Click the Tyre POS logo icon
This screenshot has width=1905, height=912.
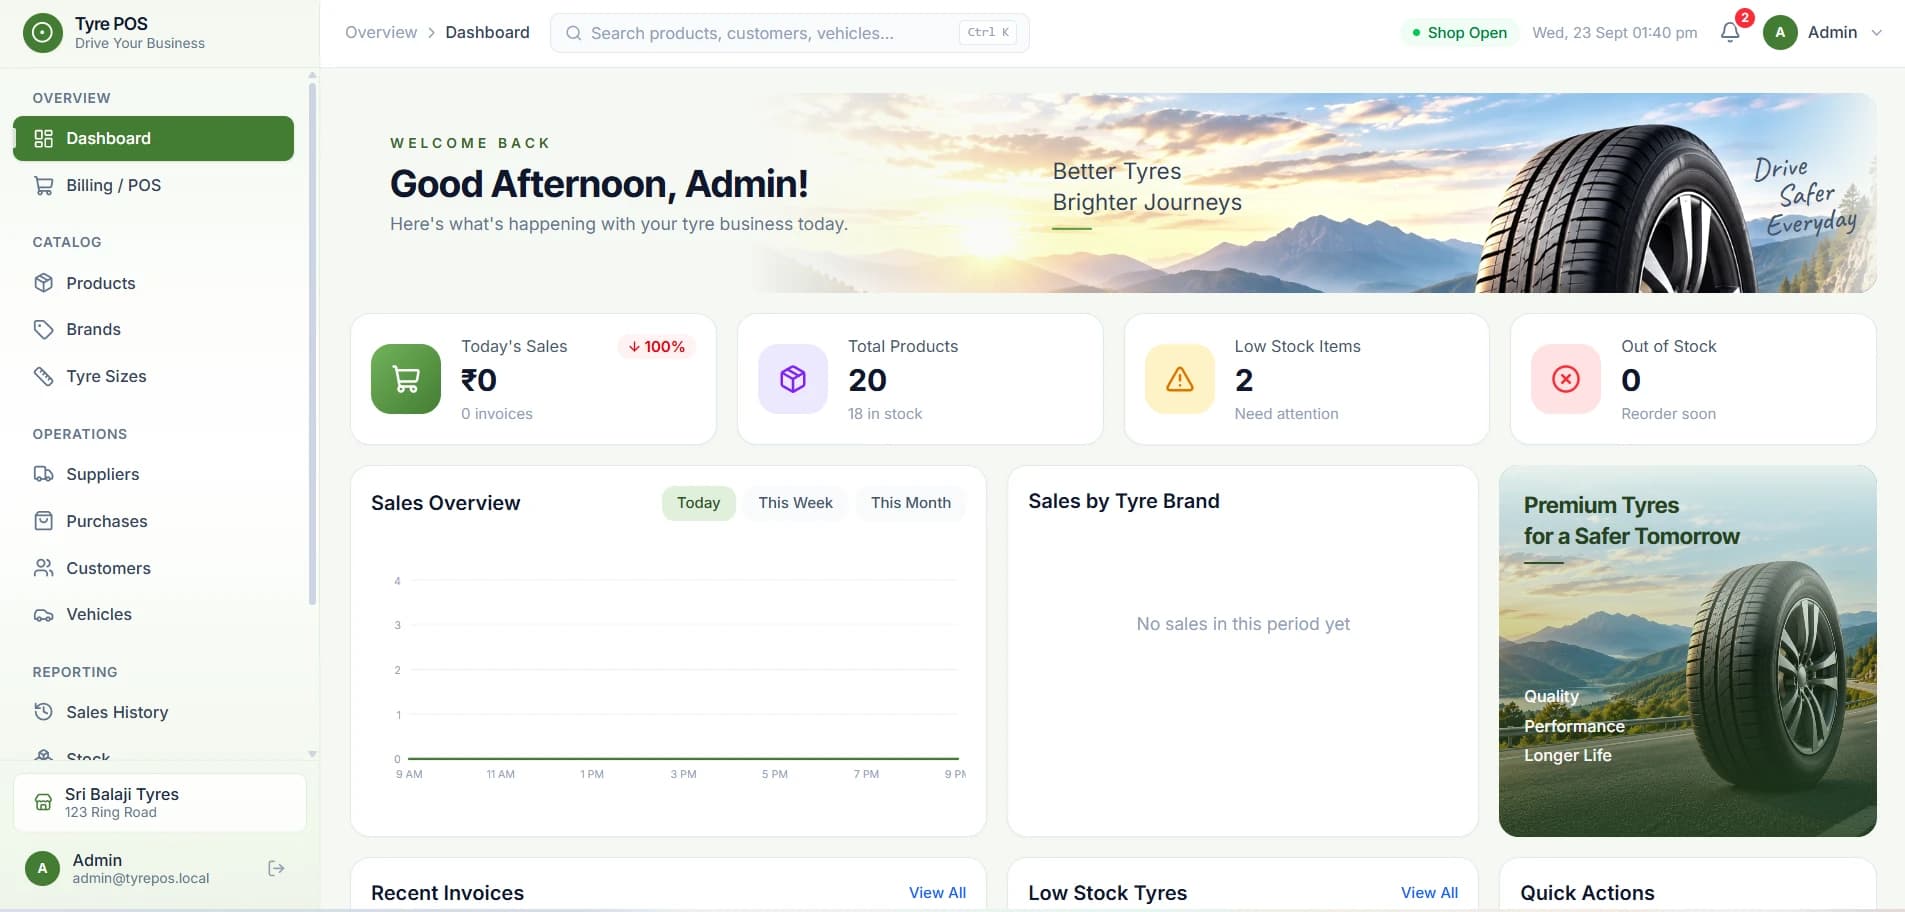42,33
